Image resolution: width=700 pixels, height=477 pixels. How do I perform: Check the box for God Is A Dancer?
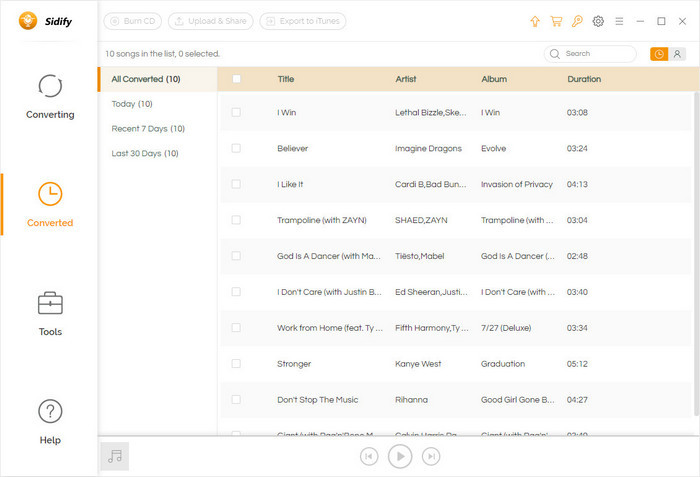[236, 256]
